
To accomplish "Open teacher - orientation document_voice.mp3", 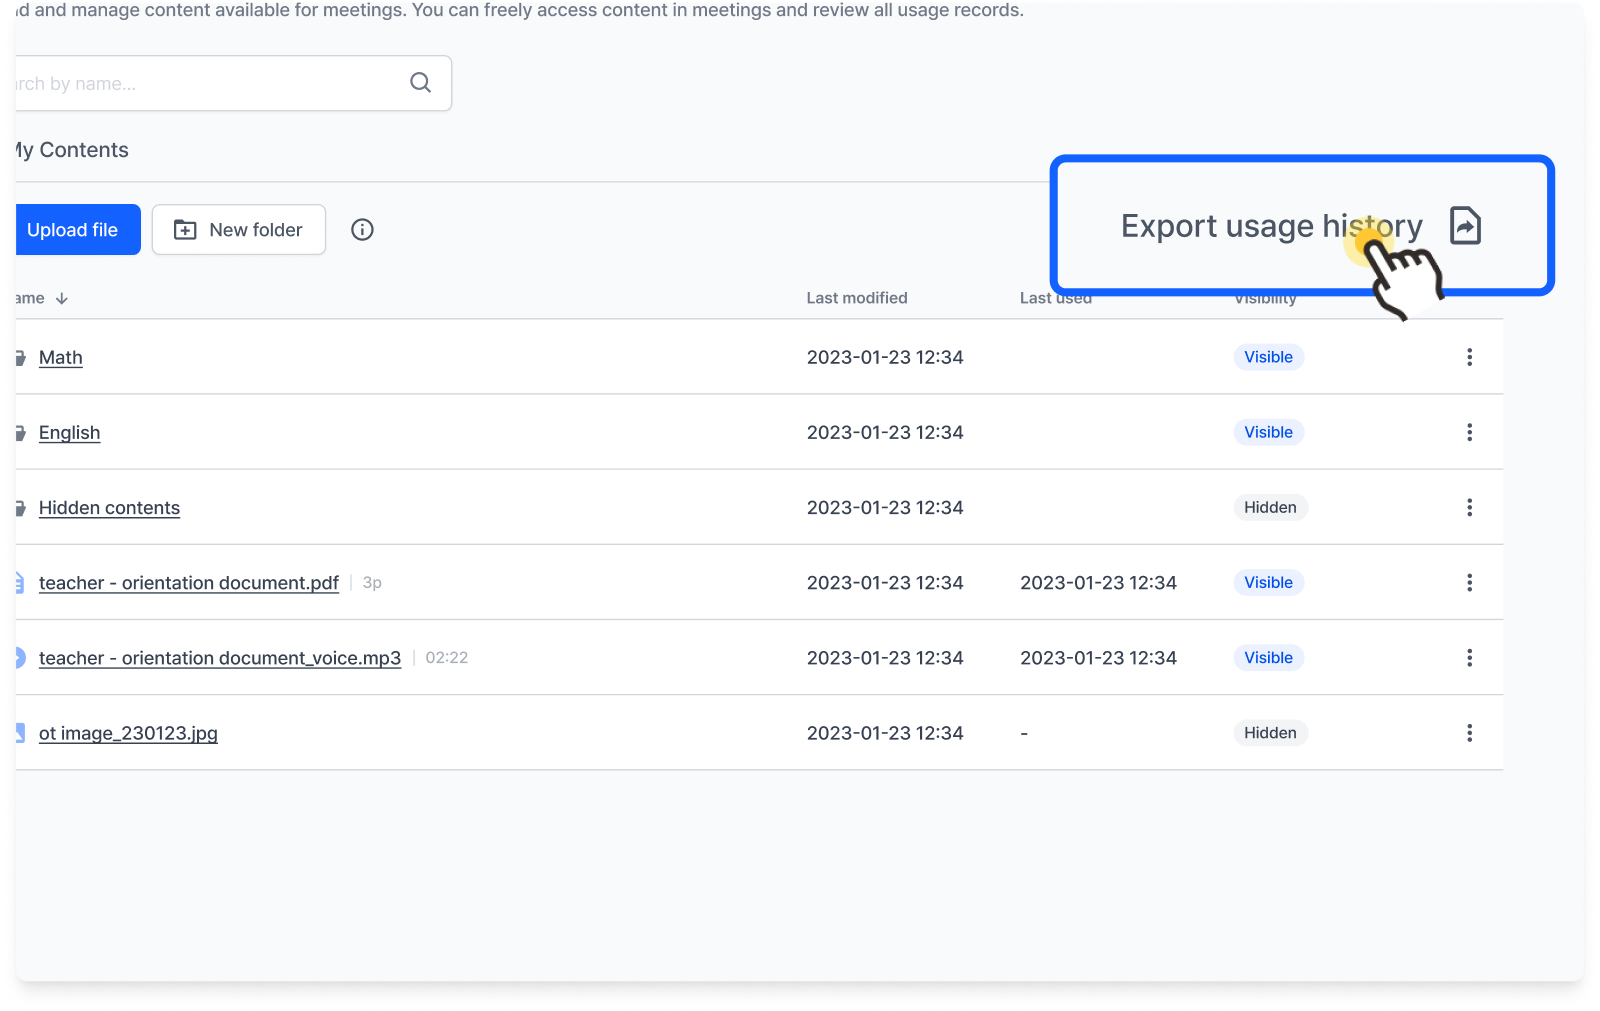I will pos(220,657).
